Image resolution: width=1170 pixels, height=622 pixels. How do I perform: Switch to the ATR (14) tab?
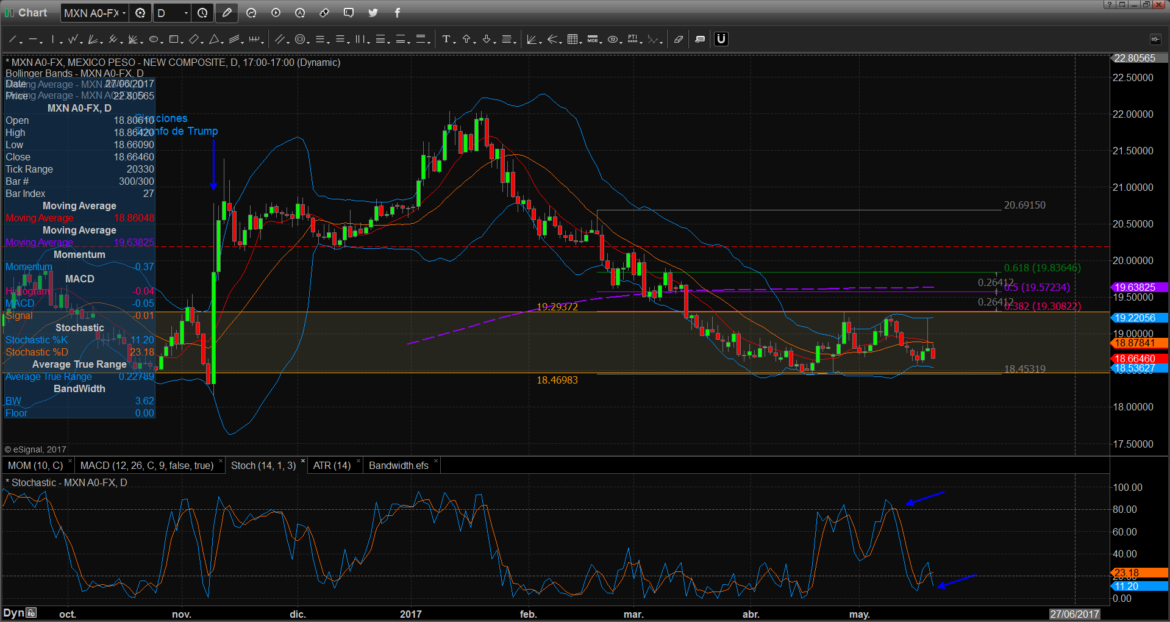331,465
